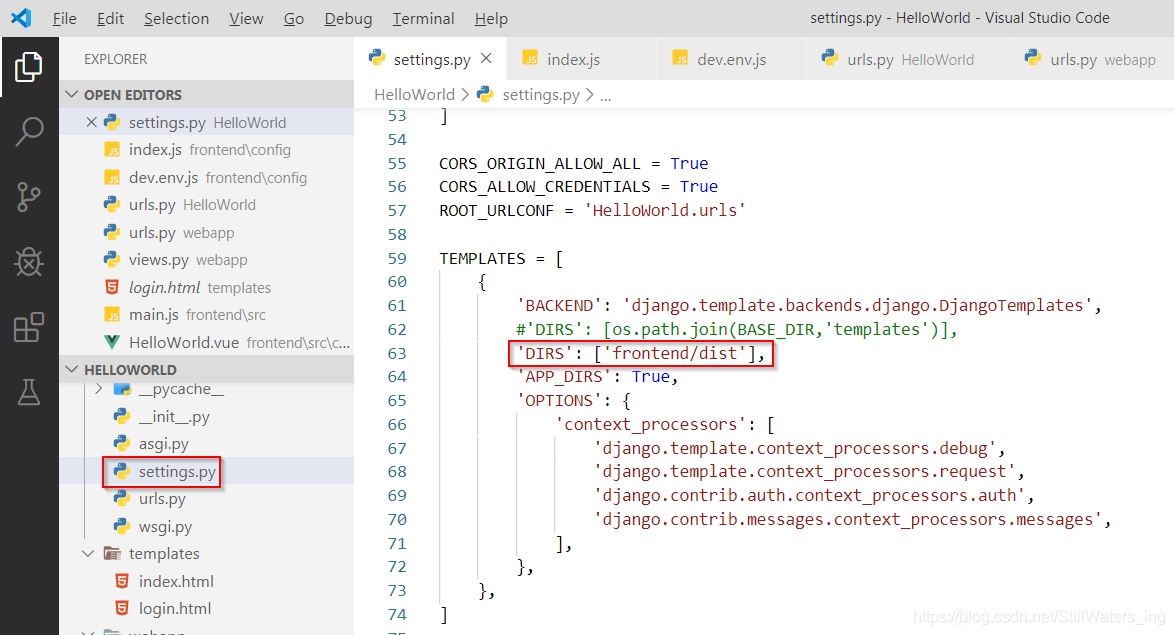Click the contrib.messages.context_processors.messages line
Viewport: 1174px width, 635px height.
point(853,520)
